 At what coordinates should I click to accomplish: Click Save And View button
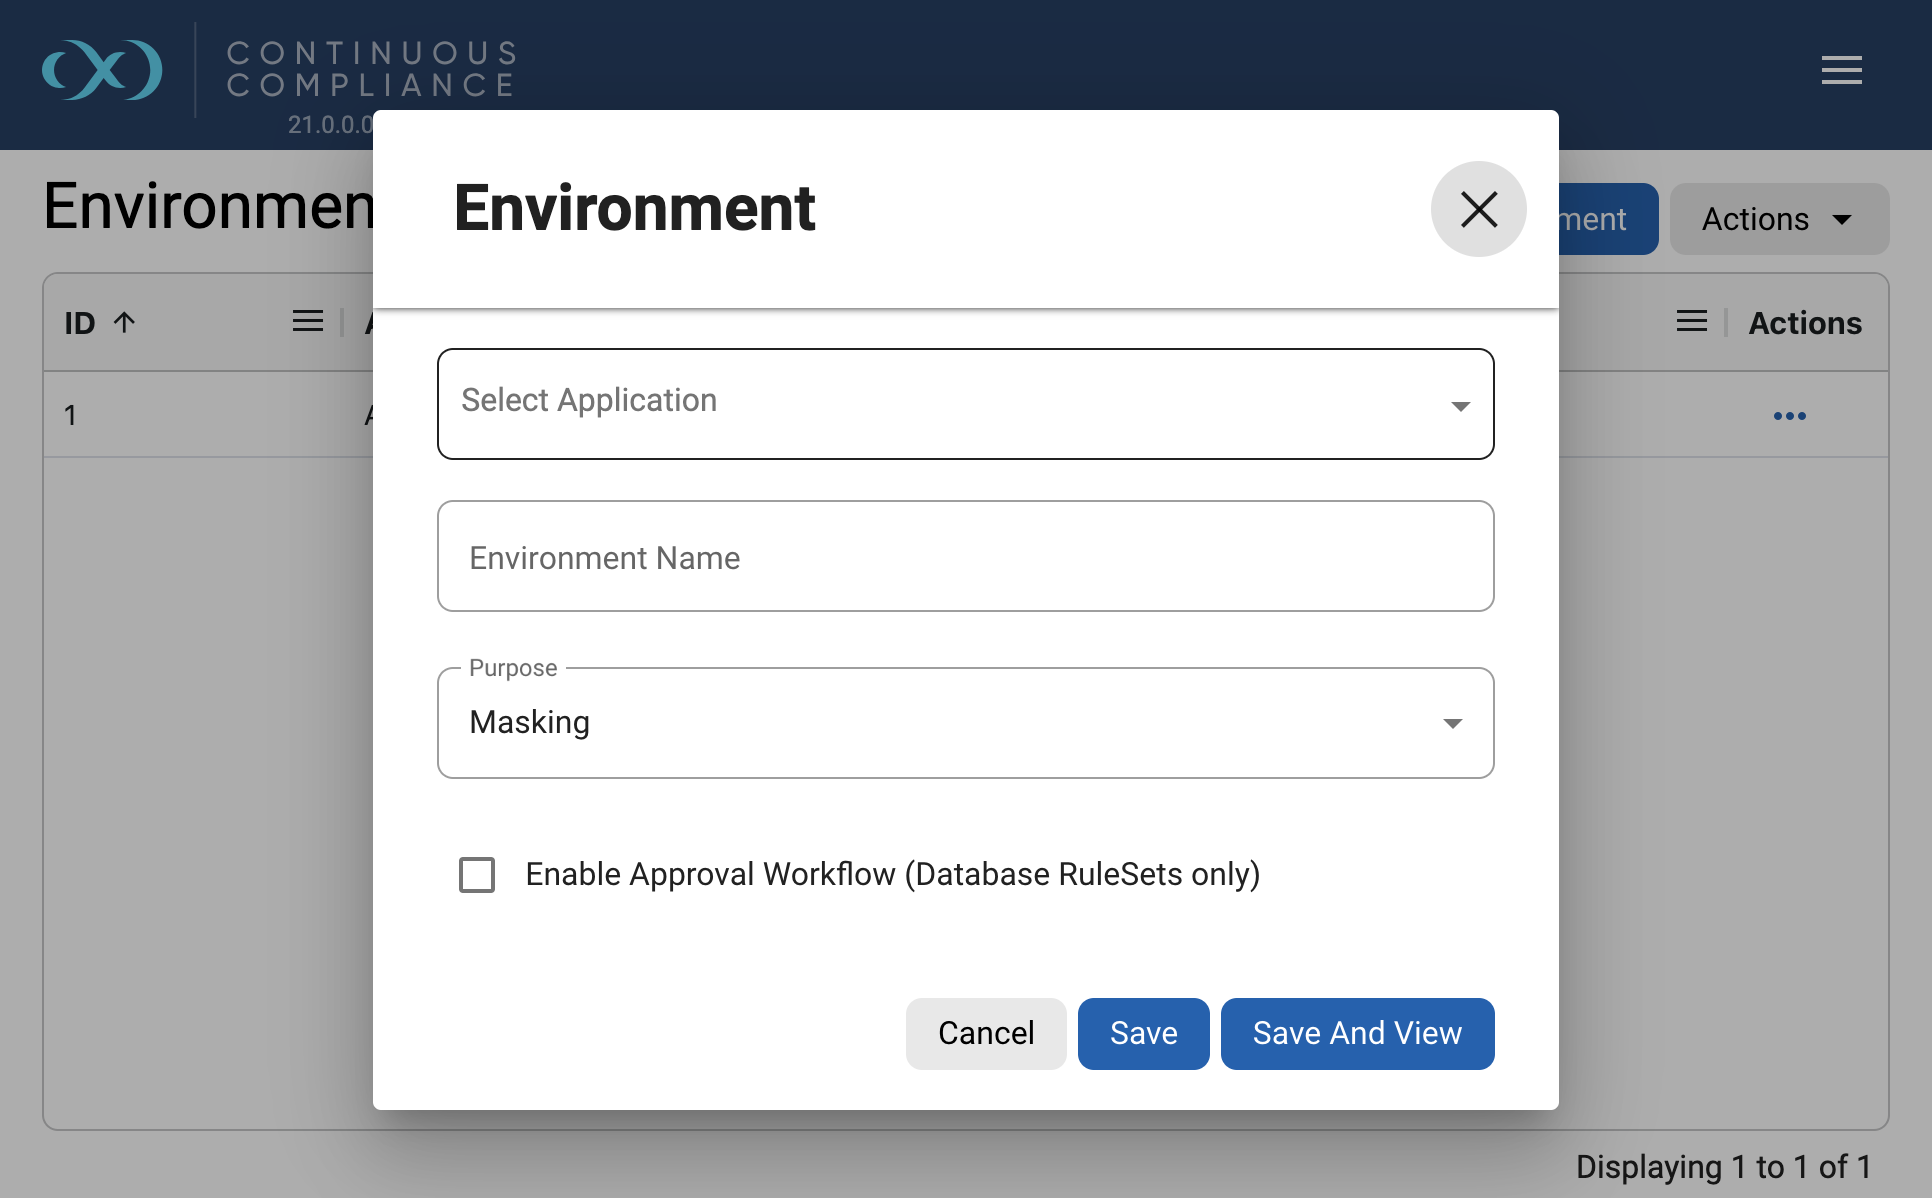(x=1357, y=1034)
